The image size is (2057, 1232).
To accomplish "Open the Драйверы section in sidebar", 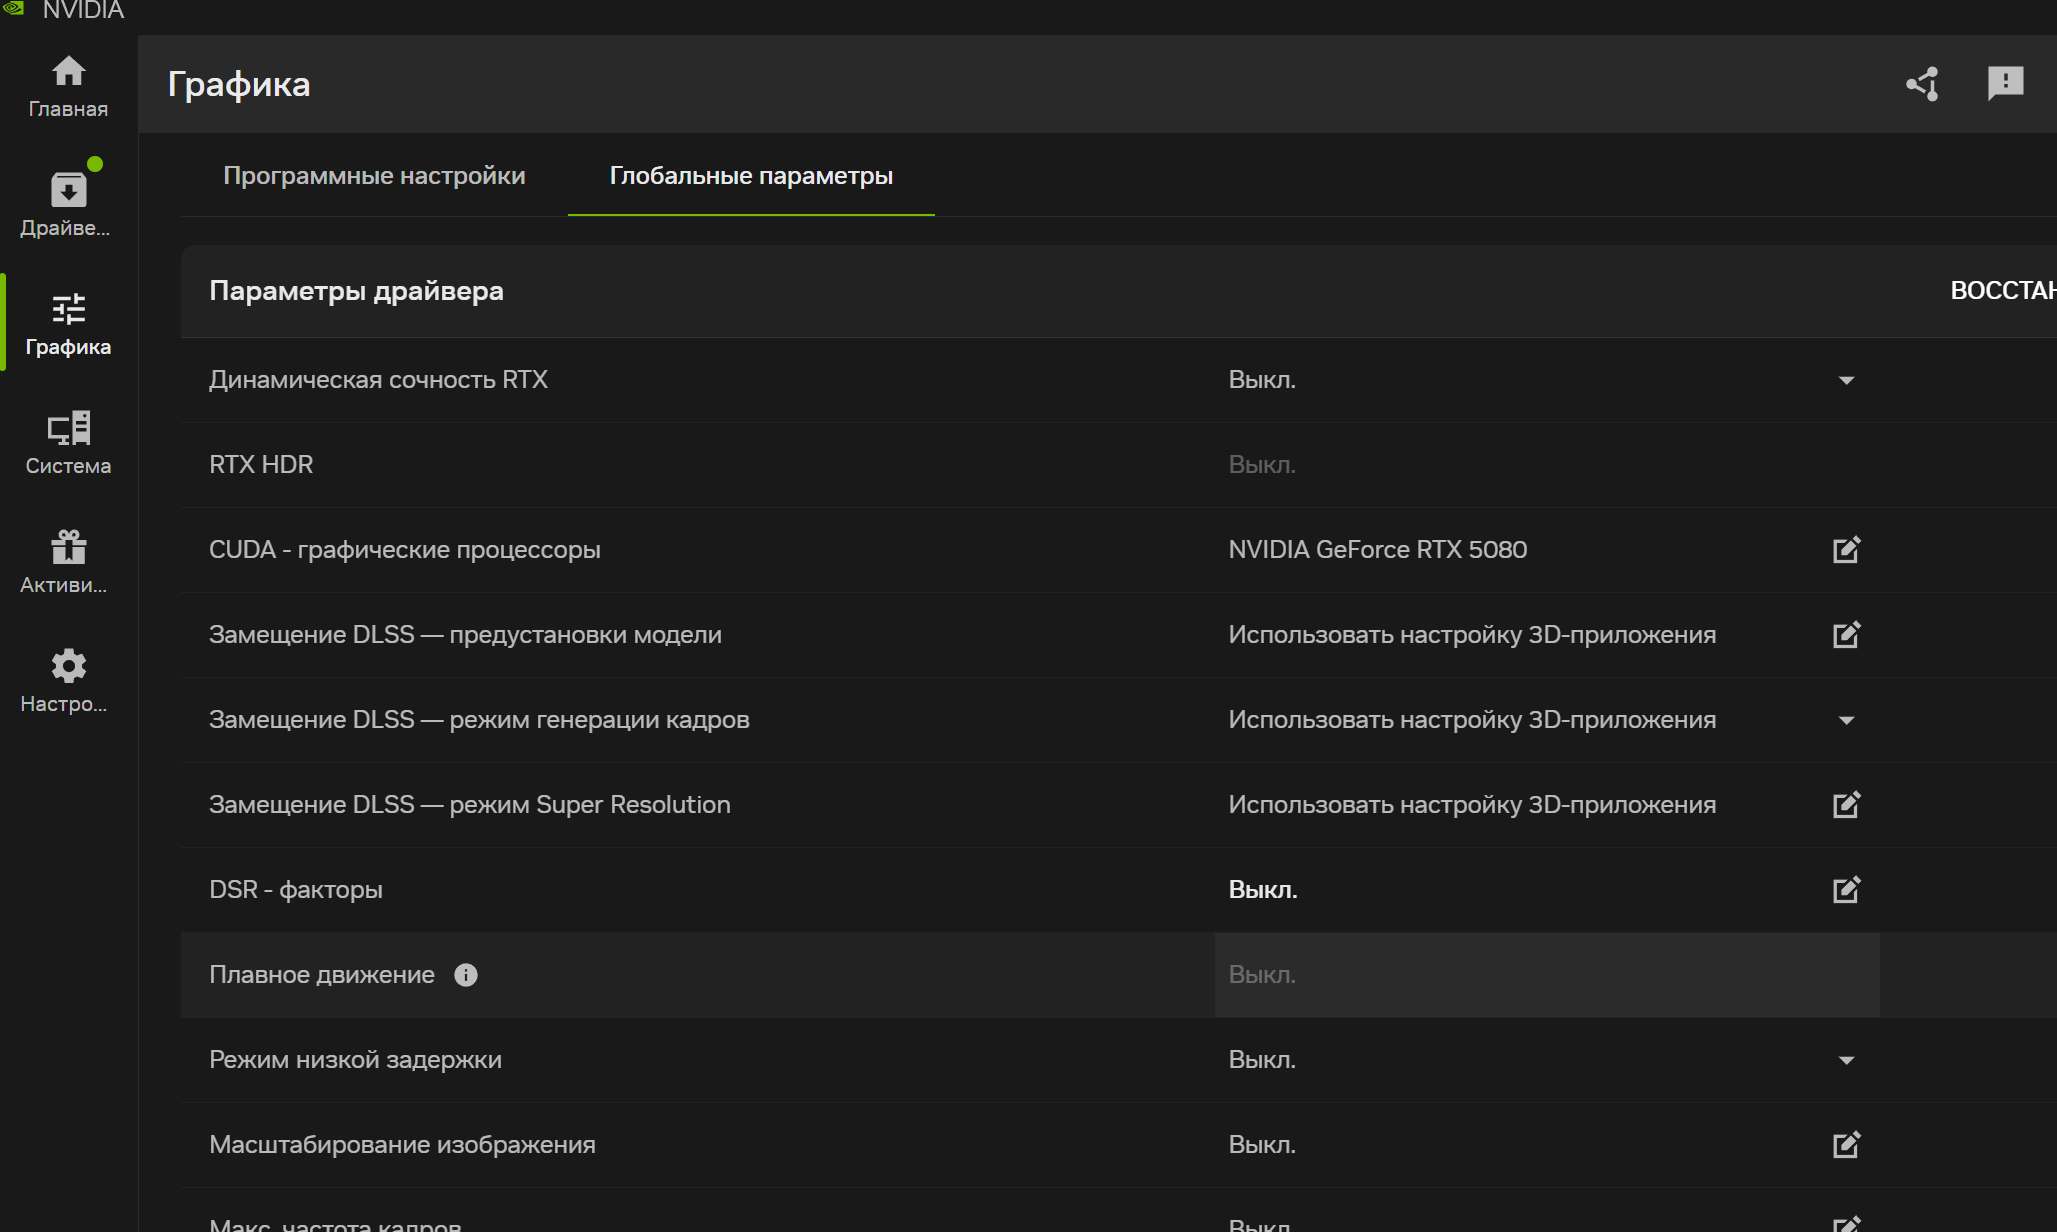I will [x=68, y=205].
